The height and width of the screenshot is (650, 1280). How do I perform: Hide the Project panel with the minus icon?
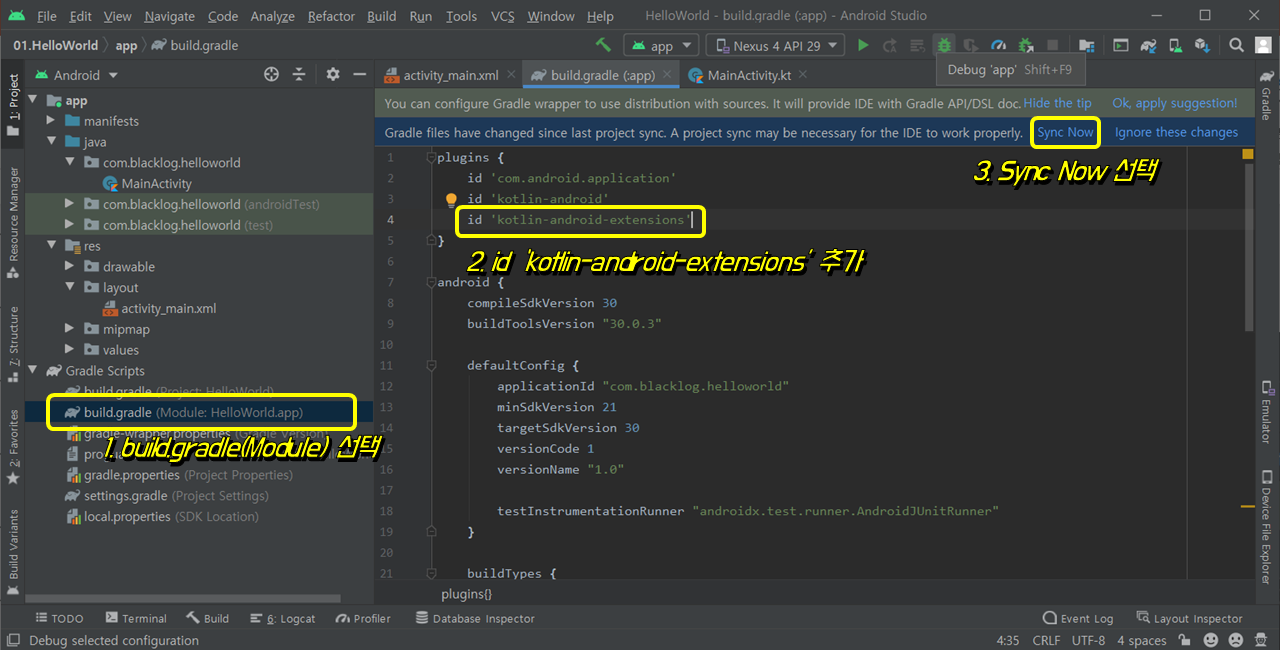coord(359,75)
